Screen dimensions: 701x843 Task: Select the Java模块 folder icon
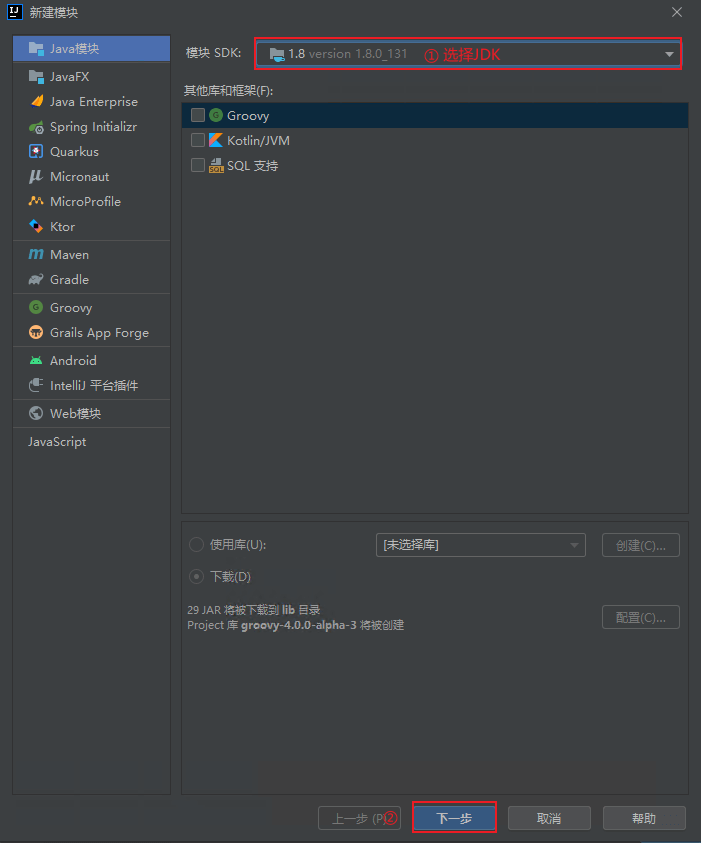[36, 48]
